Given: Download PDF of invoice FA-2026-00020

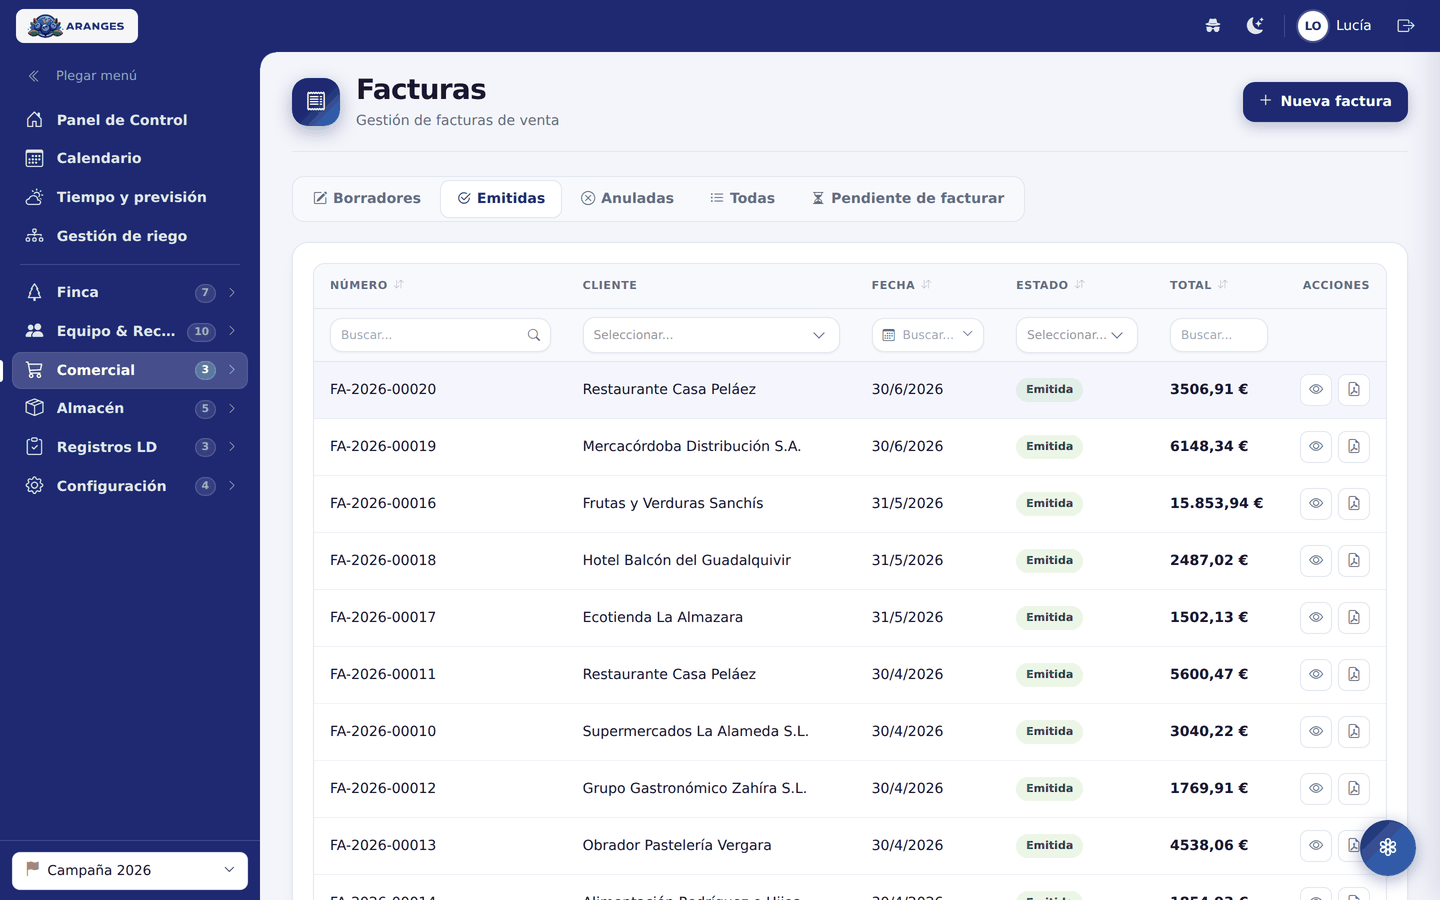Looking at the screenshot, I should click(1354, 390).
